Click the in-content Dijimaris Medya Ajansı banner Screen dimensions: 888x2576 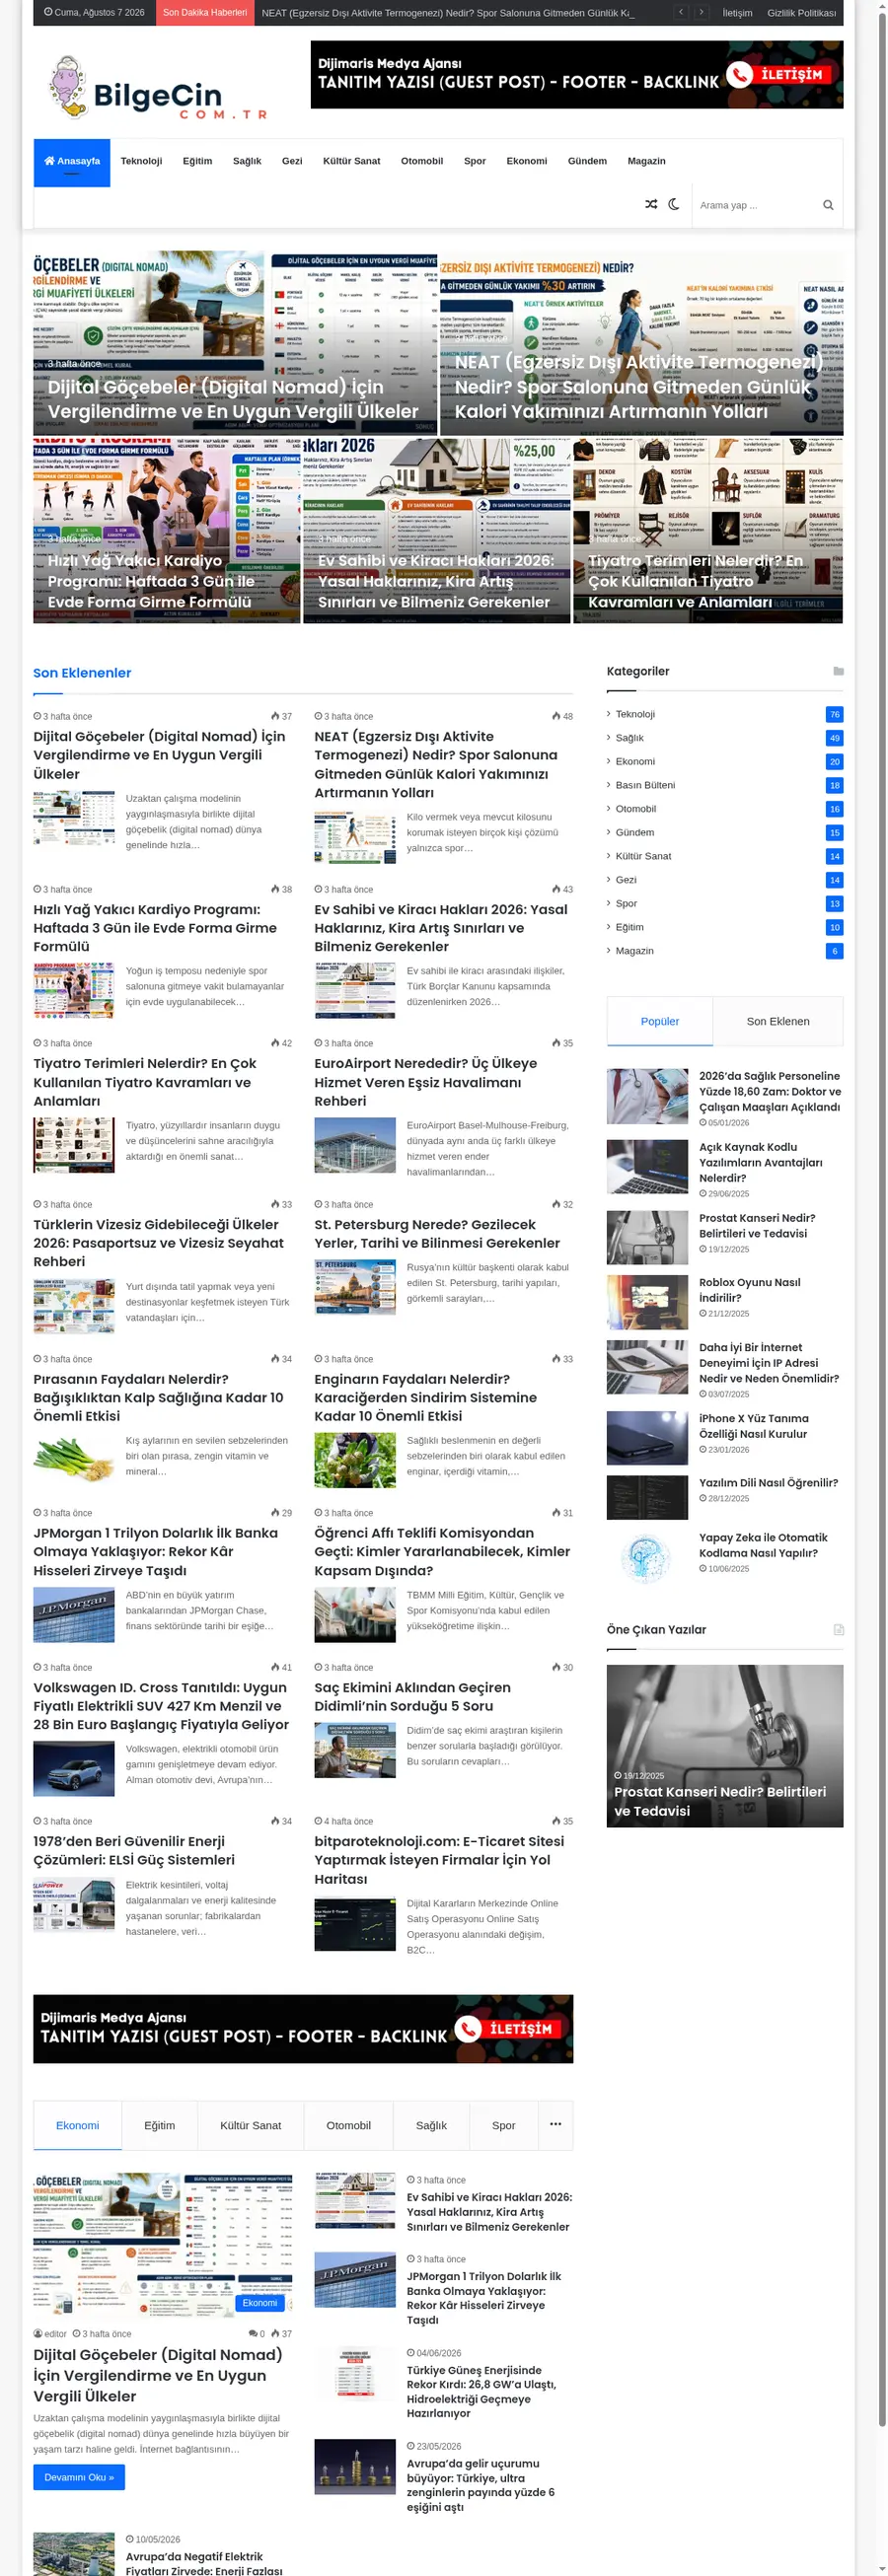point(303,2029)
